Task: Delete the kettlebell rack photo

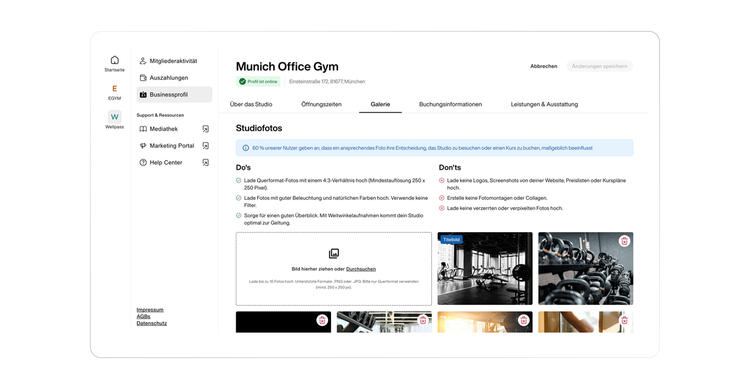Action: coord(624,241)
